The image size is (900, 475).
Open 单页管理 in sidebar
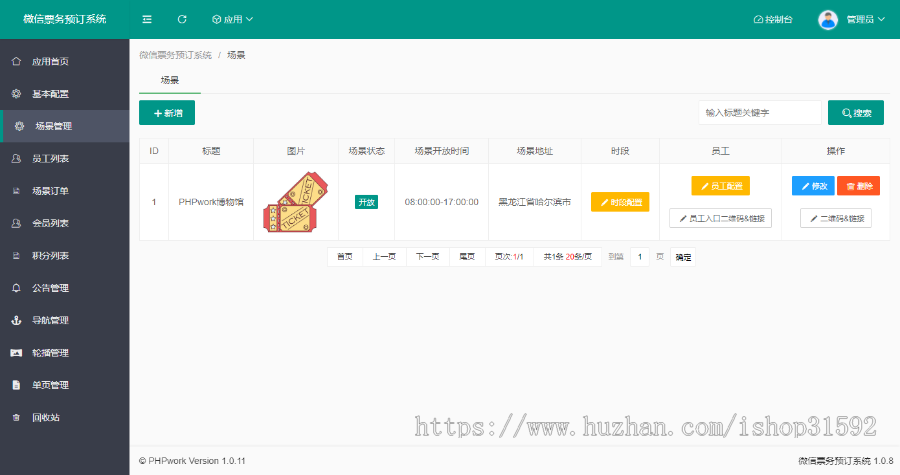[65, 385]
